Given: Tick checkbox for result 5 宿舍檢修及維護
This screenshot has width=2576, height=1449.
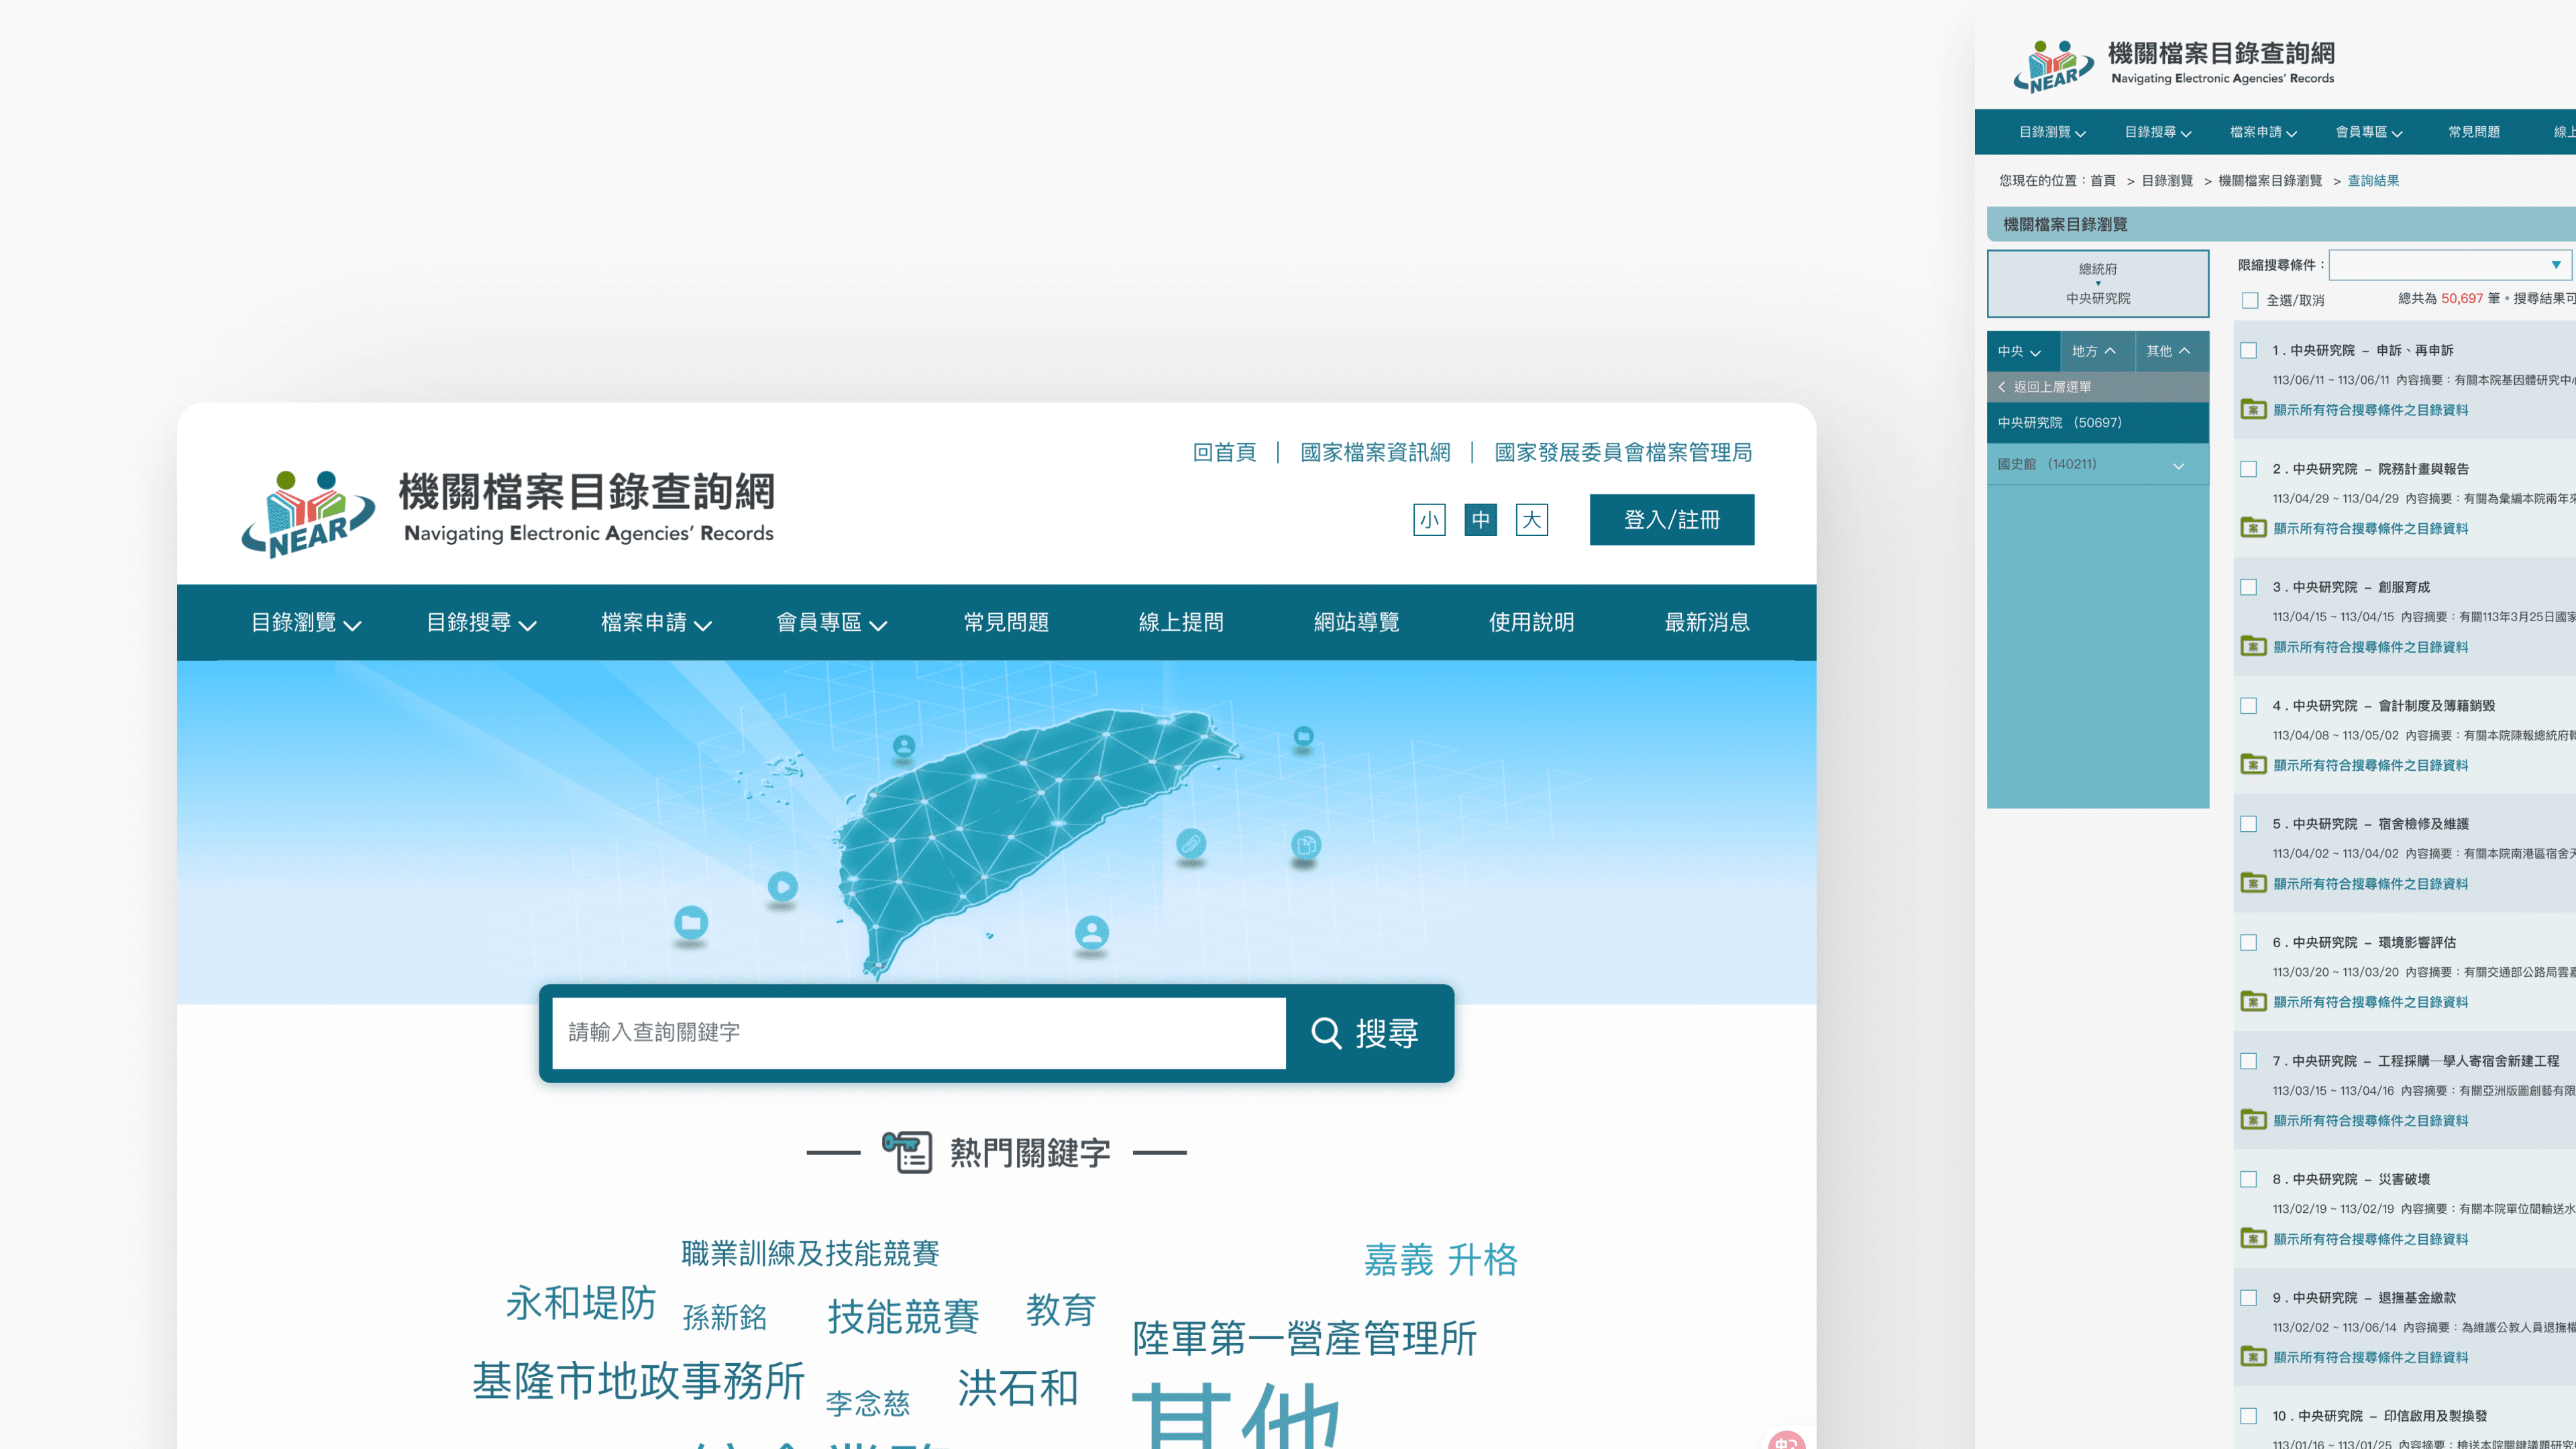Looking at the screenshot, I should pos(2249,824).
